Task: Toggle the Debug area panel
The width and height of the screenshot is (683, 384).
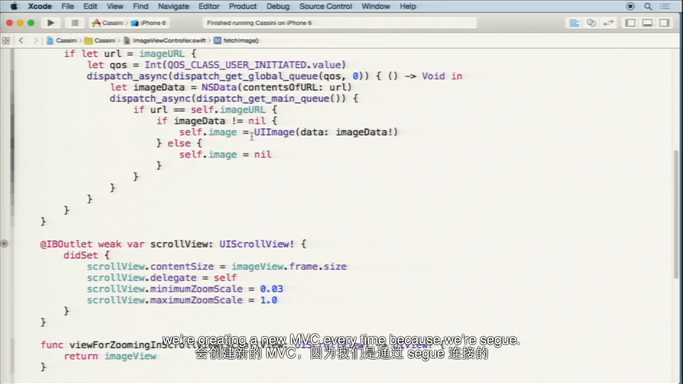Action: pos(647,23)
